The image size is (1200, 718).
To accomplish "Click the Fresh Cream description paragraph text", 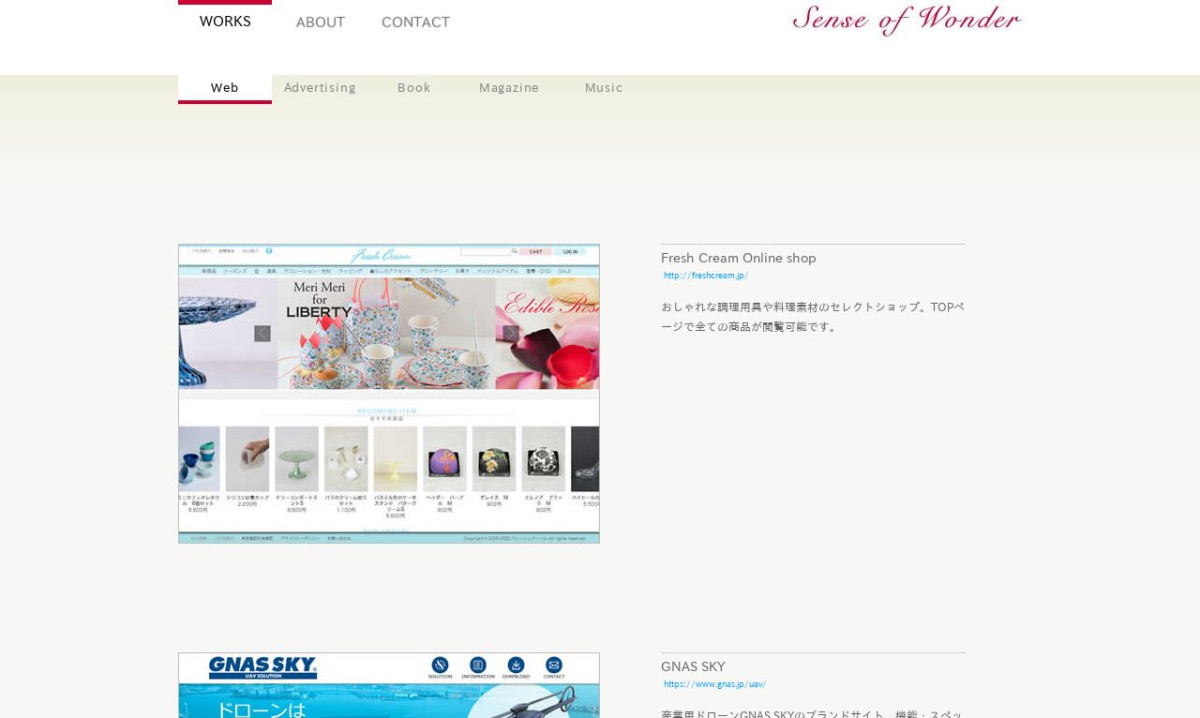I will (812, 317).
